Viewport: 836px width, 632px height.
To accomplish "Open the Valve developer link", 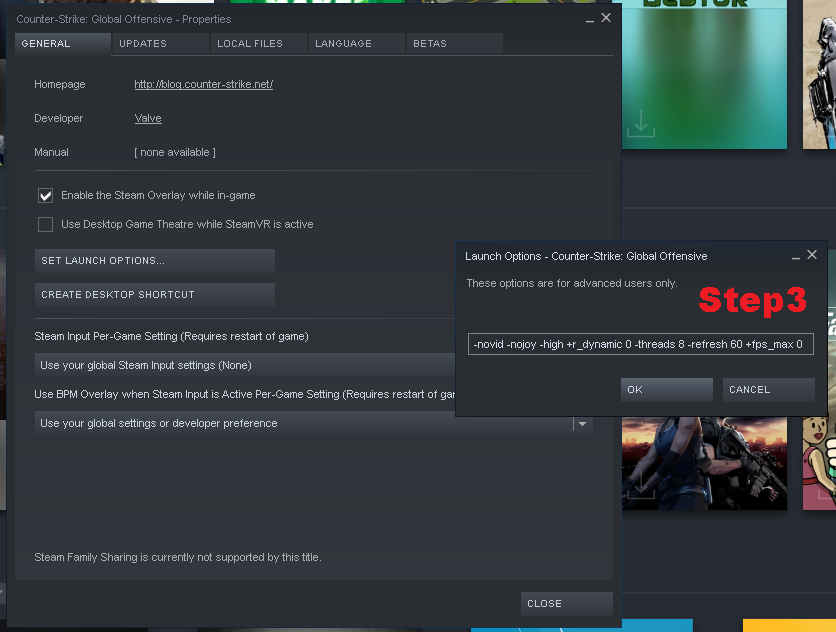I will coord(148,118).
